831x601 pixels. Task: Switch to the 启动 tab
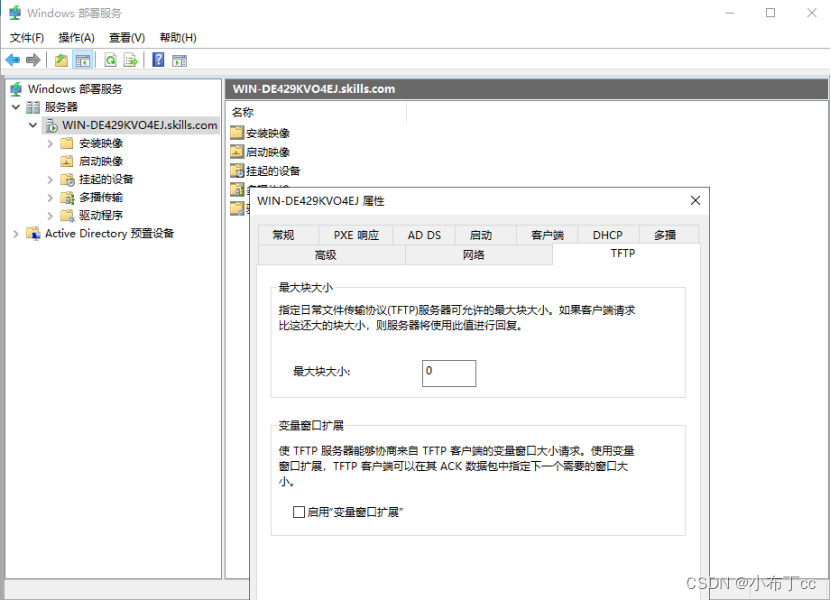pos(486,235)
